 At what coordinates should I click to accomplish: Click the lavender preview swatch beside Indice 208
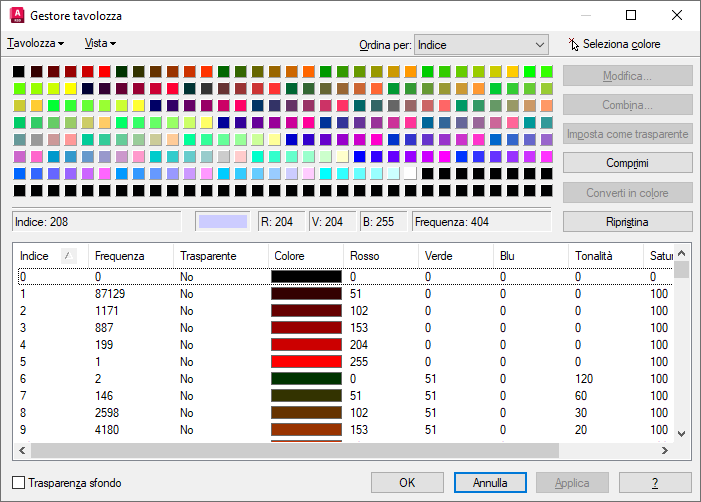223,222
